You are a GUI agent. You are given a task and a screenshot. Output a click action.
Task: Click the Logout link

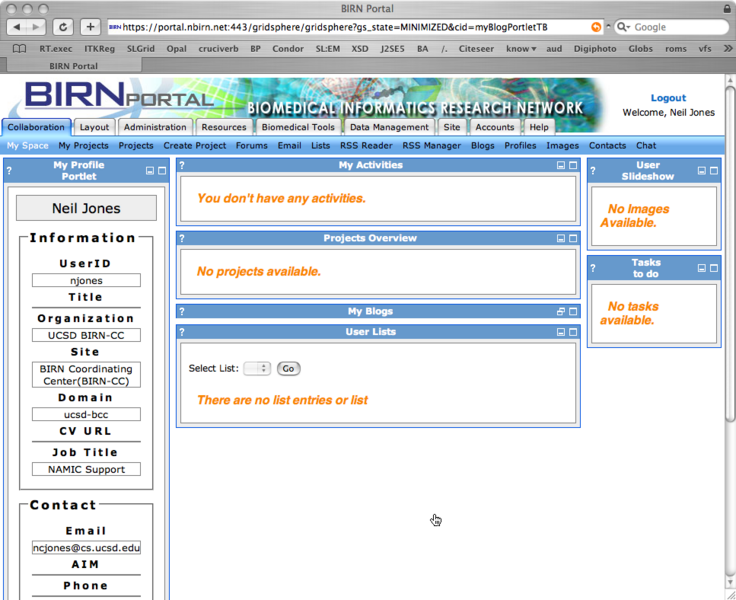tap(668, 98)
